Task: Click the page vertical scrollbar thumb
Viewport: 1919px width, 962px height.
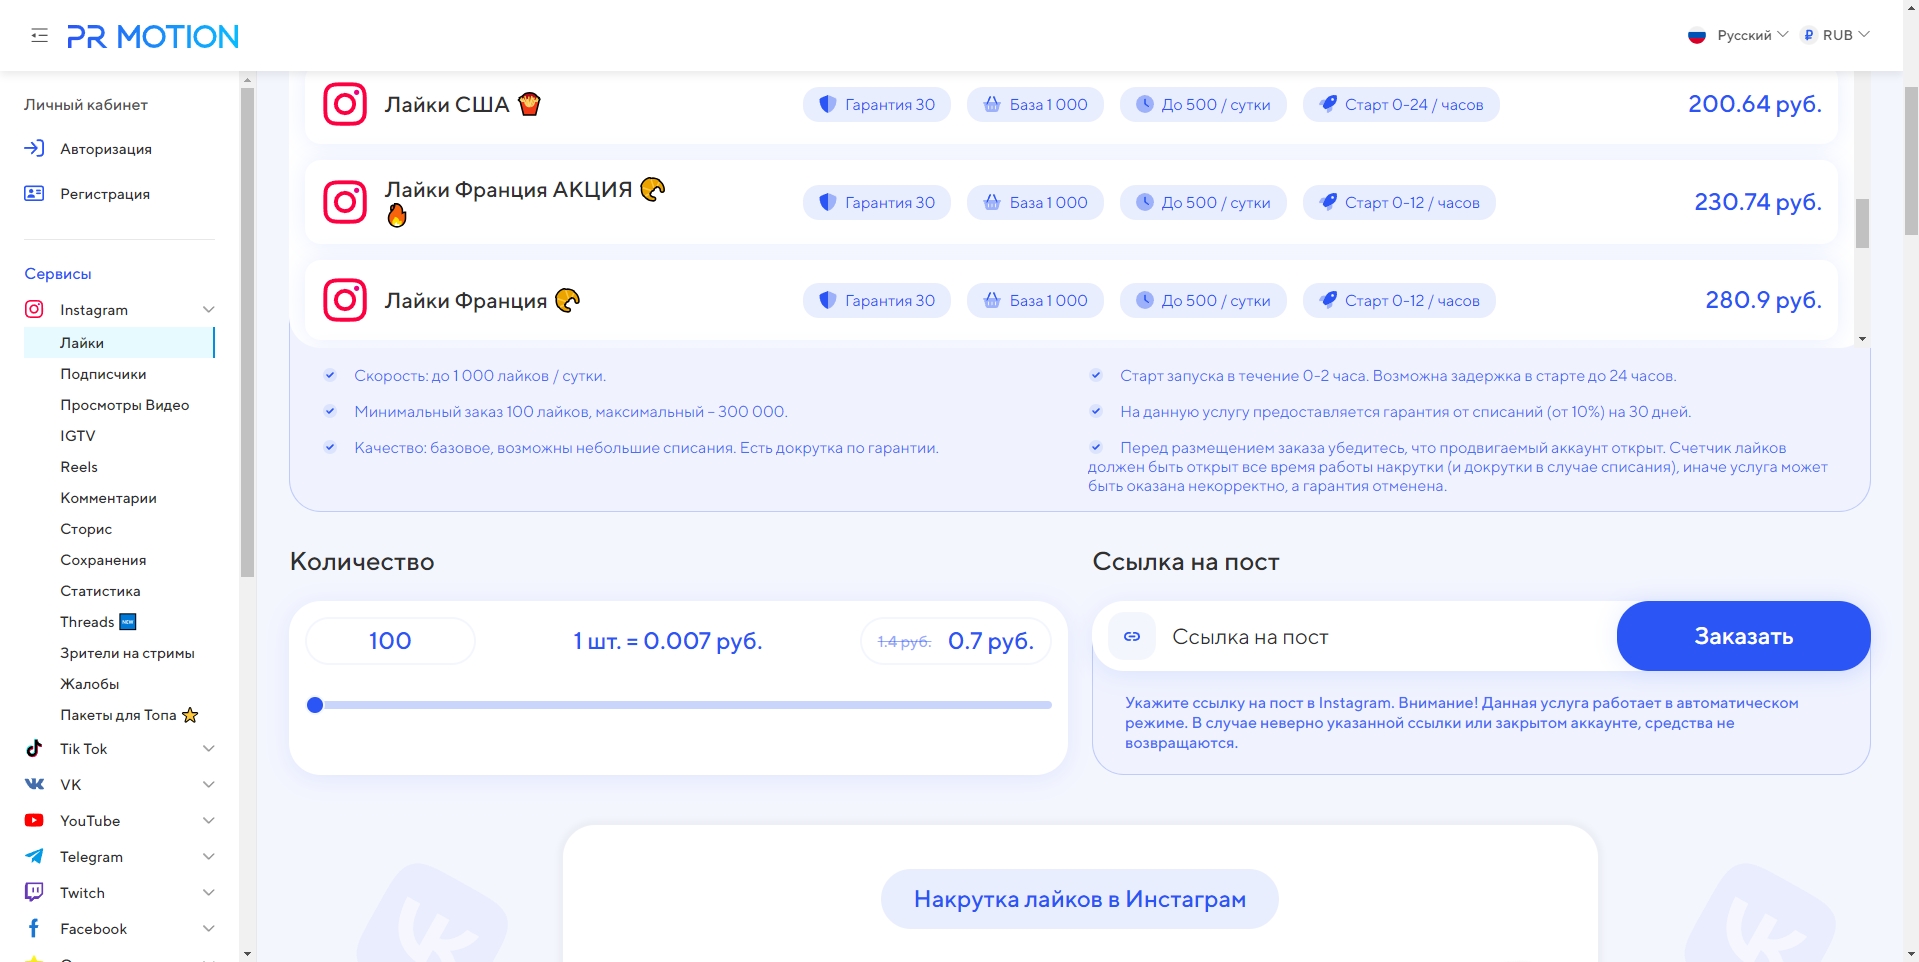Action: pyautogui.click(x=1911, y=160)
